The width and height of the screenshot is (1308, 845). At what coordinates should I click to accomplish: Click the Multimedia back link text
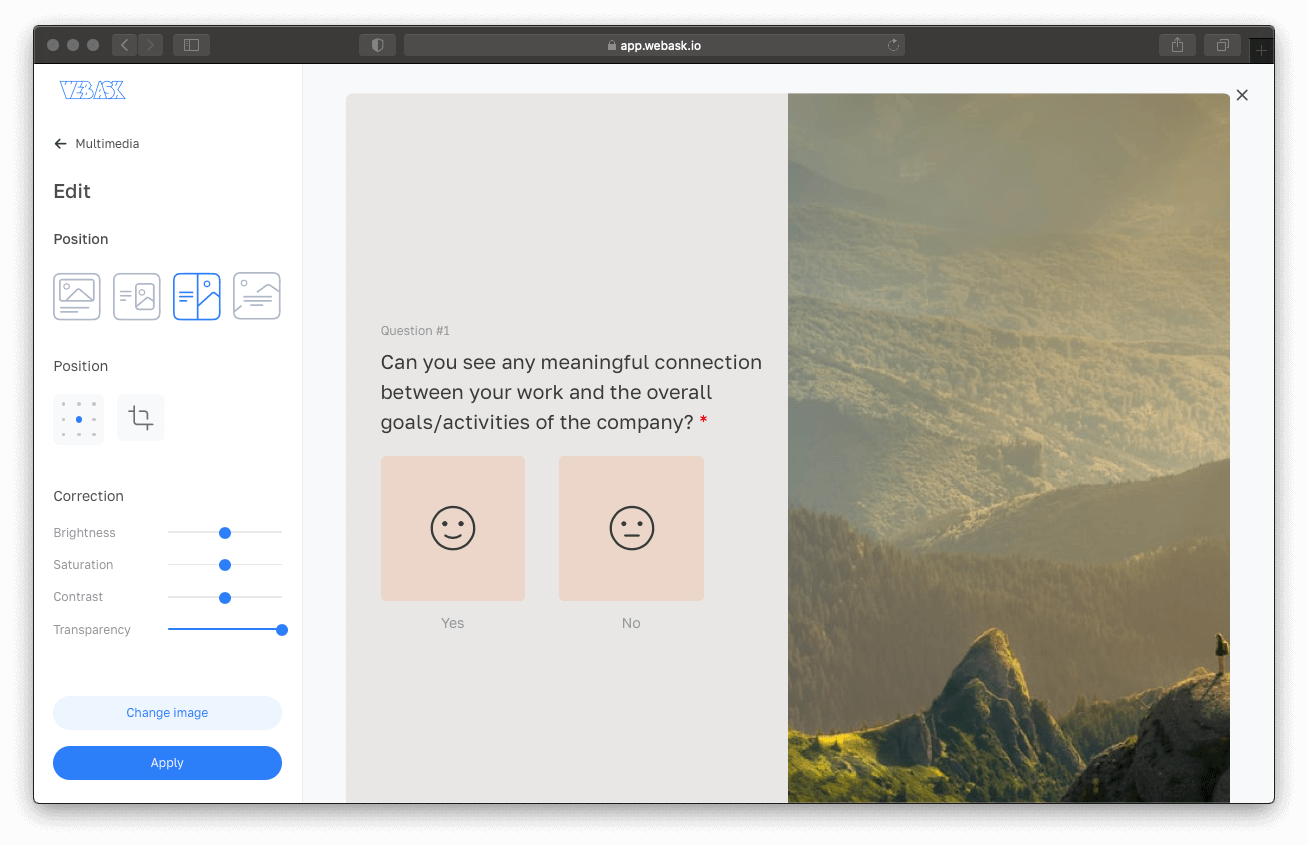coord(107,144)
